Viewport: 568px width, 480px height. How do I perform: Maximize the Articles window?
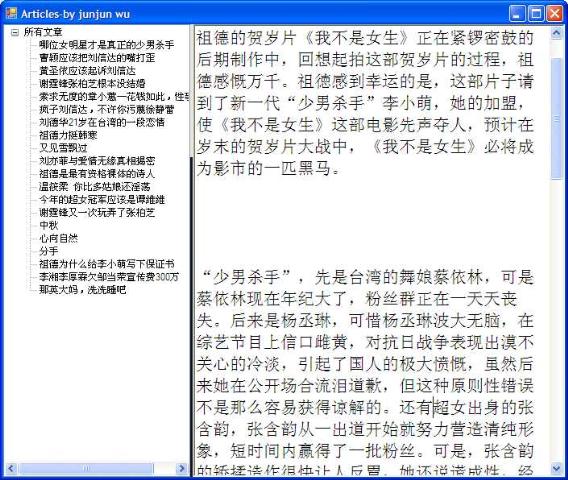[x=536, y=14]
